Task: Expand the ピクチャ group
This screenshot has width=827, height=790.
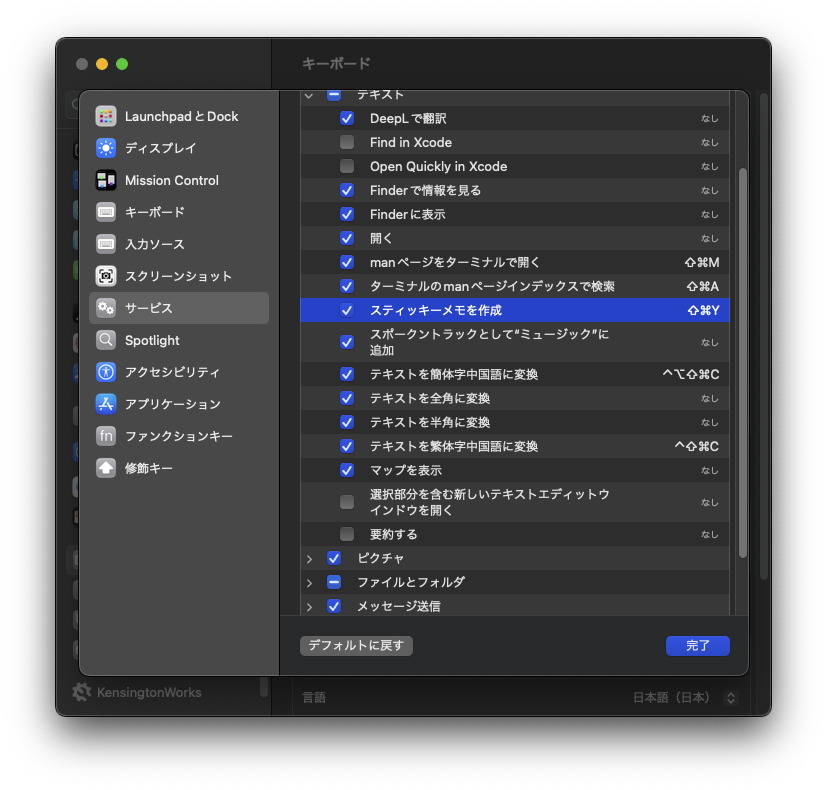Action: 310,559
